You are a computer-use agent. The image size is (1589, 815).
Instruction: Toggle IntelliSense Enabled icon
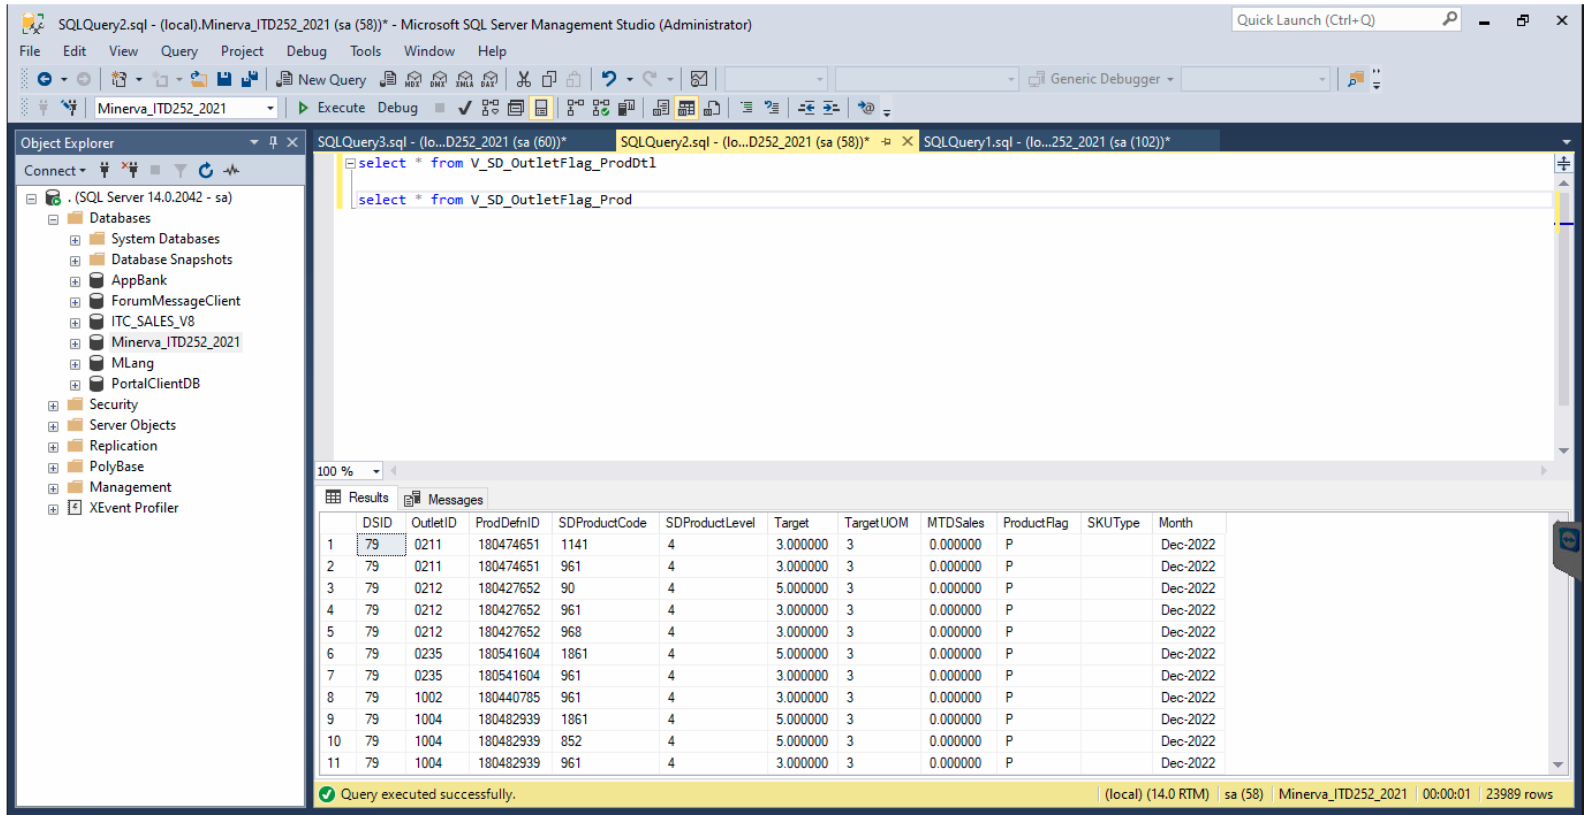541,107
